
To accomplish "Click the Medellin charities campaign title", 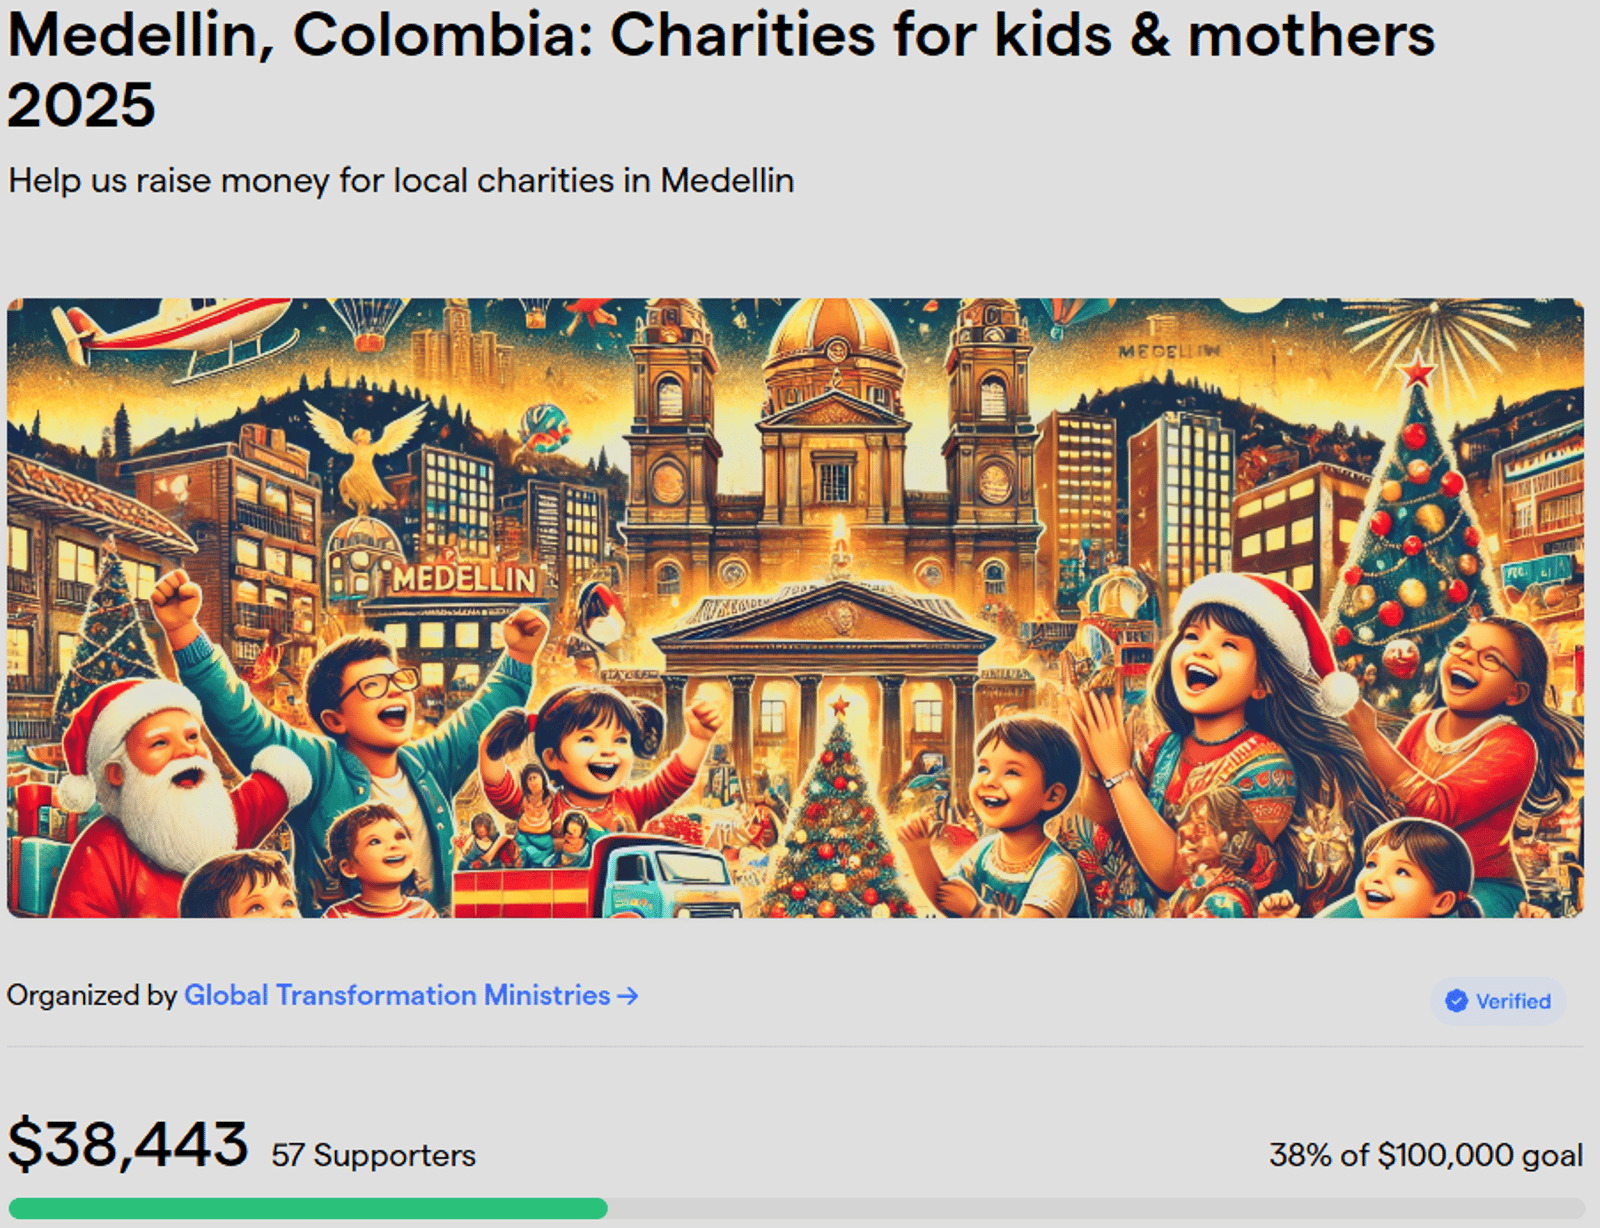I will pos(721,69).
